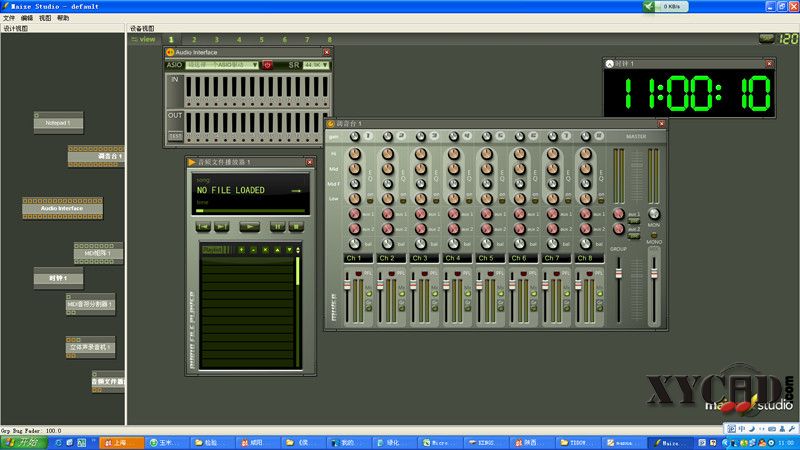Image resolution: width=800 pixels, height=450 pixels.
Task: Move playlist item up arrow
Action: (x=278, y=250)
